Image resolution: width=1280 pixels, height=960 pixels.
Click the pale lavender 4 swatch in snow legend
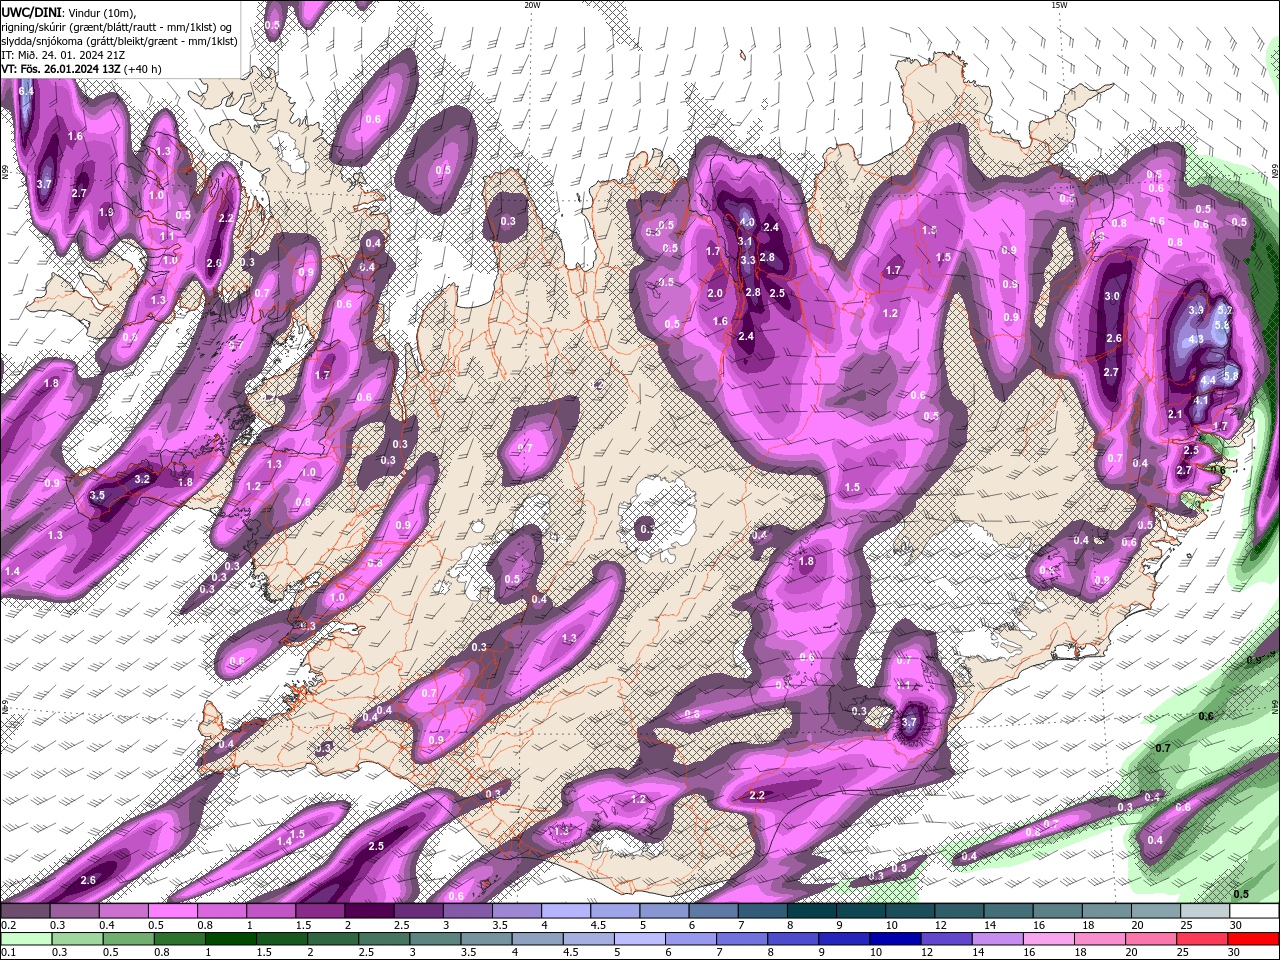coord(566,911)
